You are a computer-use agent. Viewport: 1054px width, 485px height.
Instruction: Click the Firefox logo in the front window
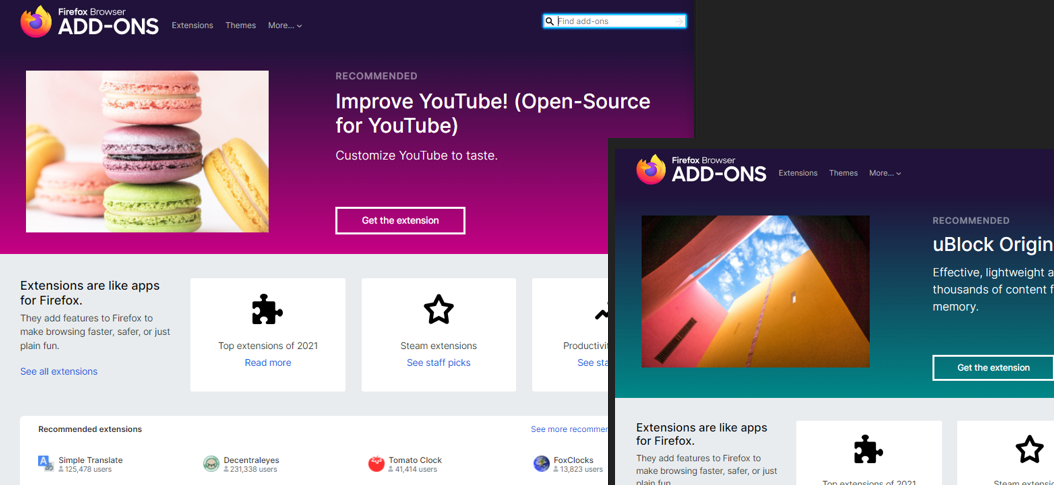(x=651, y=169)
